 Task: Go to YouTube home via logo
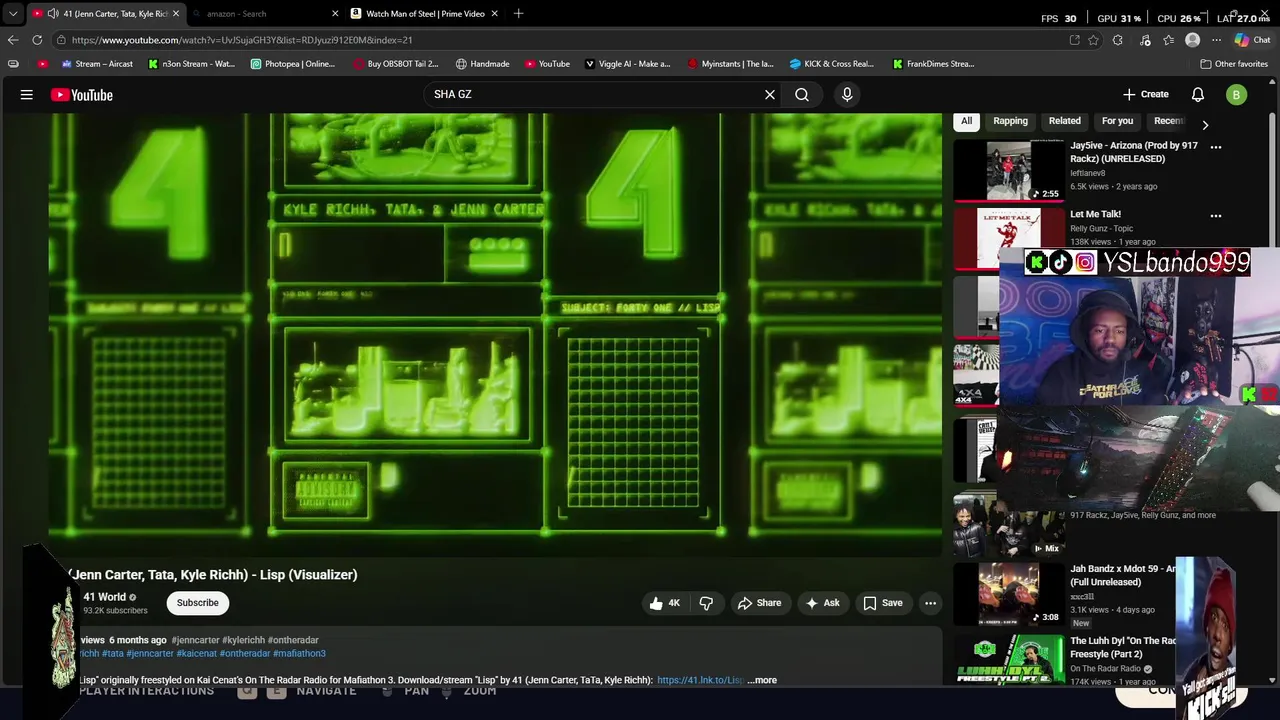82,95
